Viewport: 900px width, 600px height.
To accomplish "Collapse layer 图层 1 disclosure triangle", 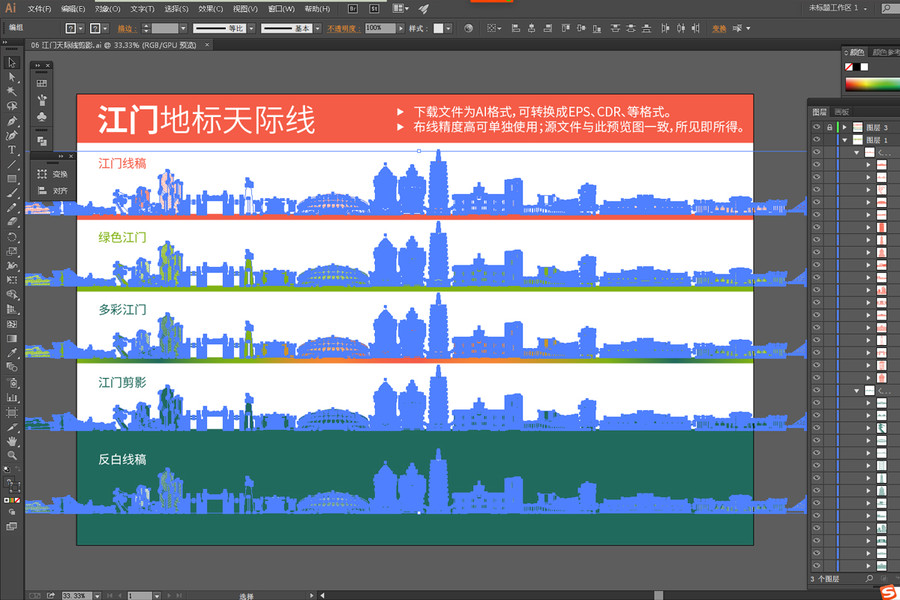I will pyautogui.click(x=844, y=140).
